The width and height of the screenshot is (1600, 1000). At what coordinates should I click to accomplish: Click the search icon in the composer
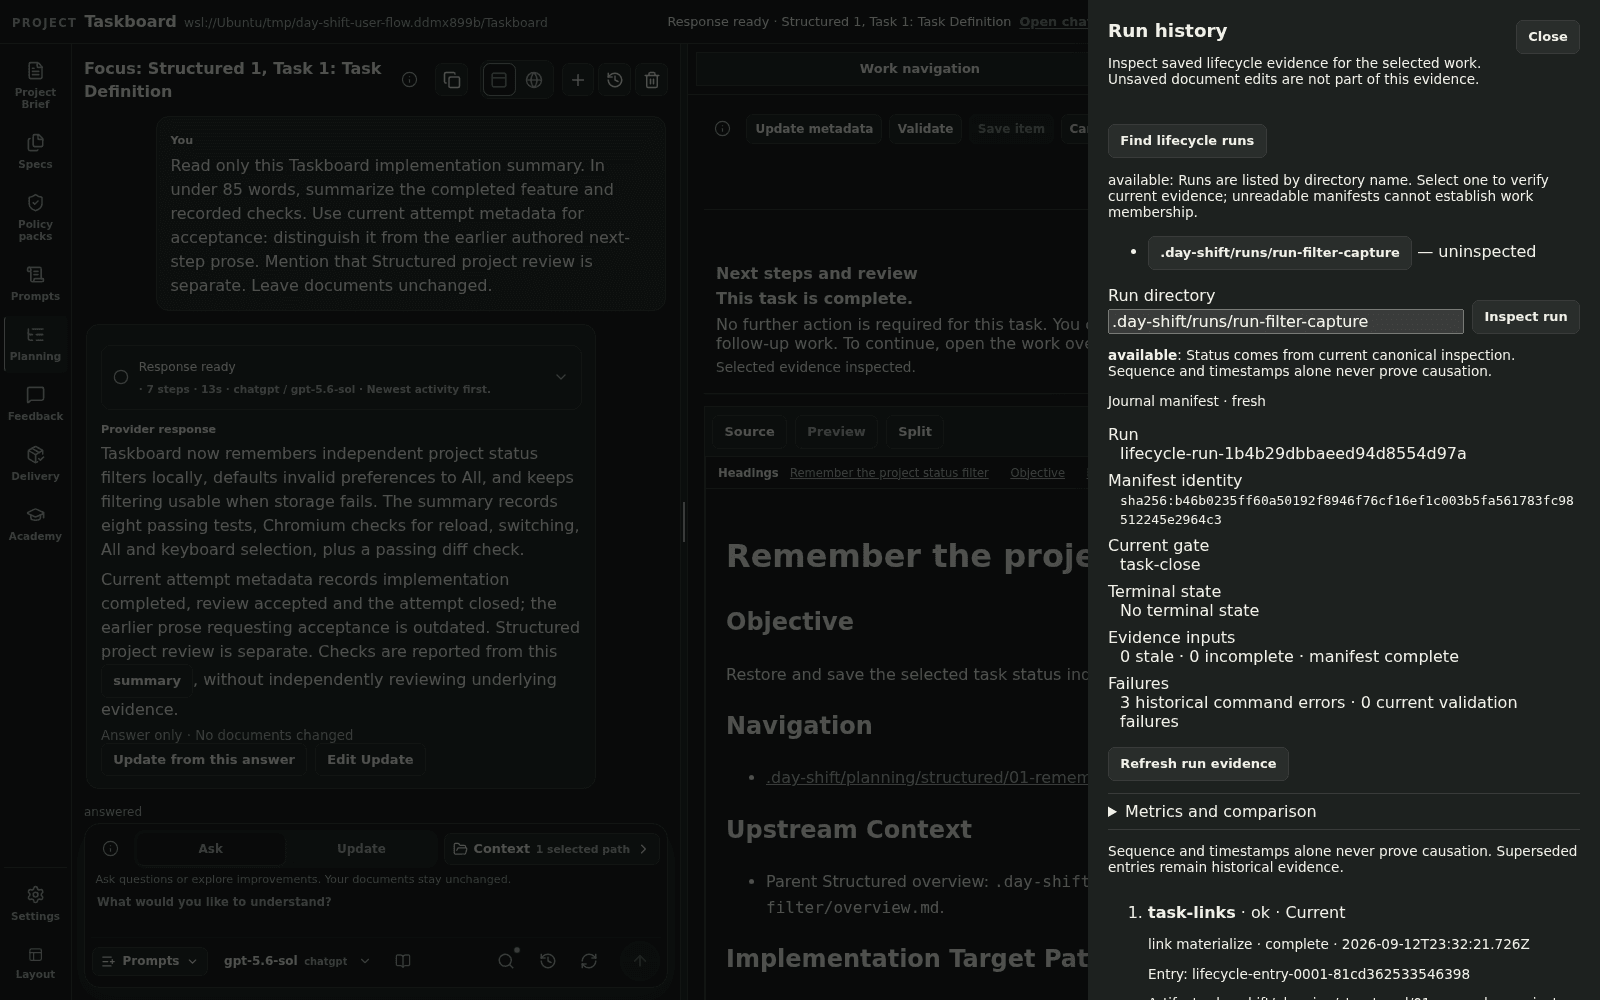coord(506,961)
